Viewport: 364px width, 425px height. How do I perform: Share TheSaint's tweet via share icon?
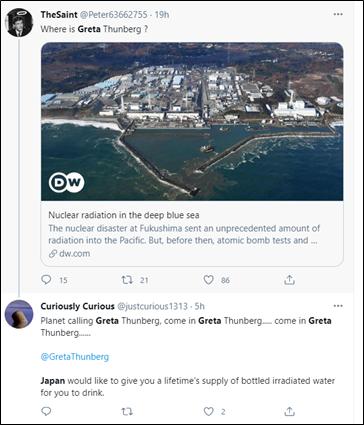[289, 280]
